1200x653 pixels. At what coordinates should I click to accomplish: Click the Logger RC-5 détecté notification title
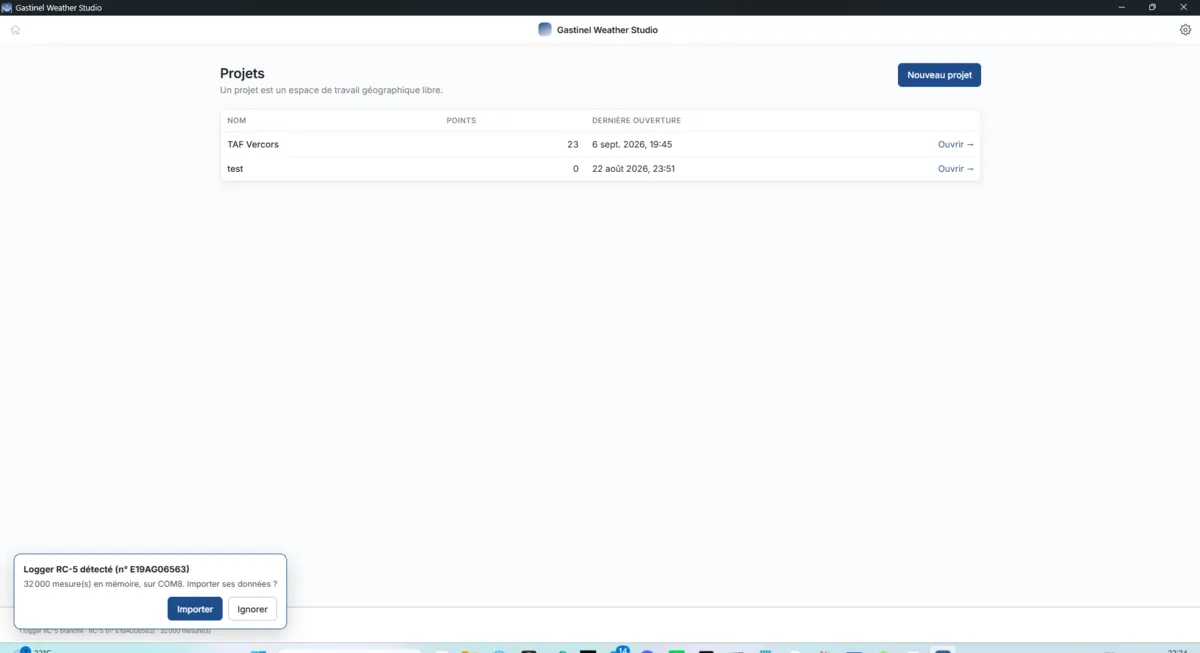tap(106, 569)
